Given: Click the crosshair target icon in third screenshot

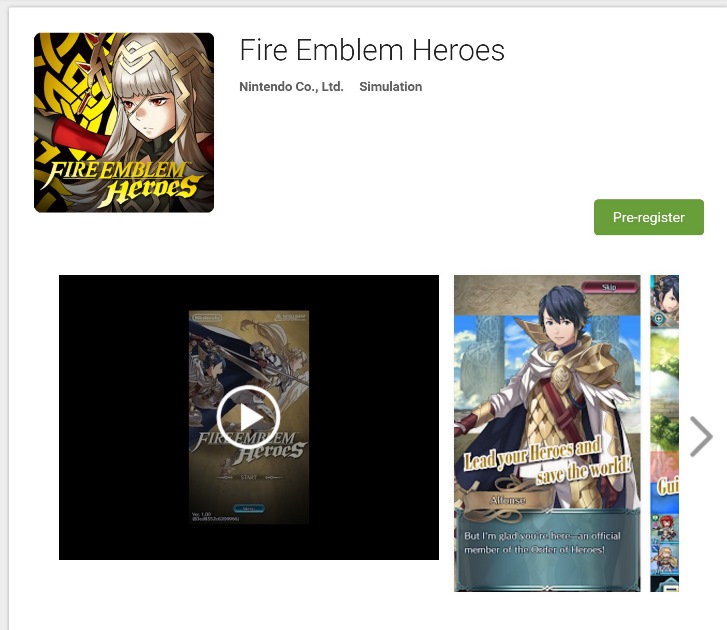Looking at the screenshot, I should 658,318.
